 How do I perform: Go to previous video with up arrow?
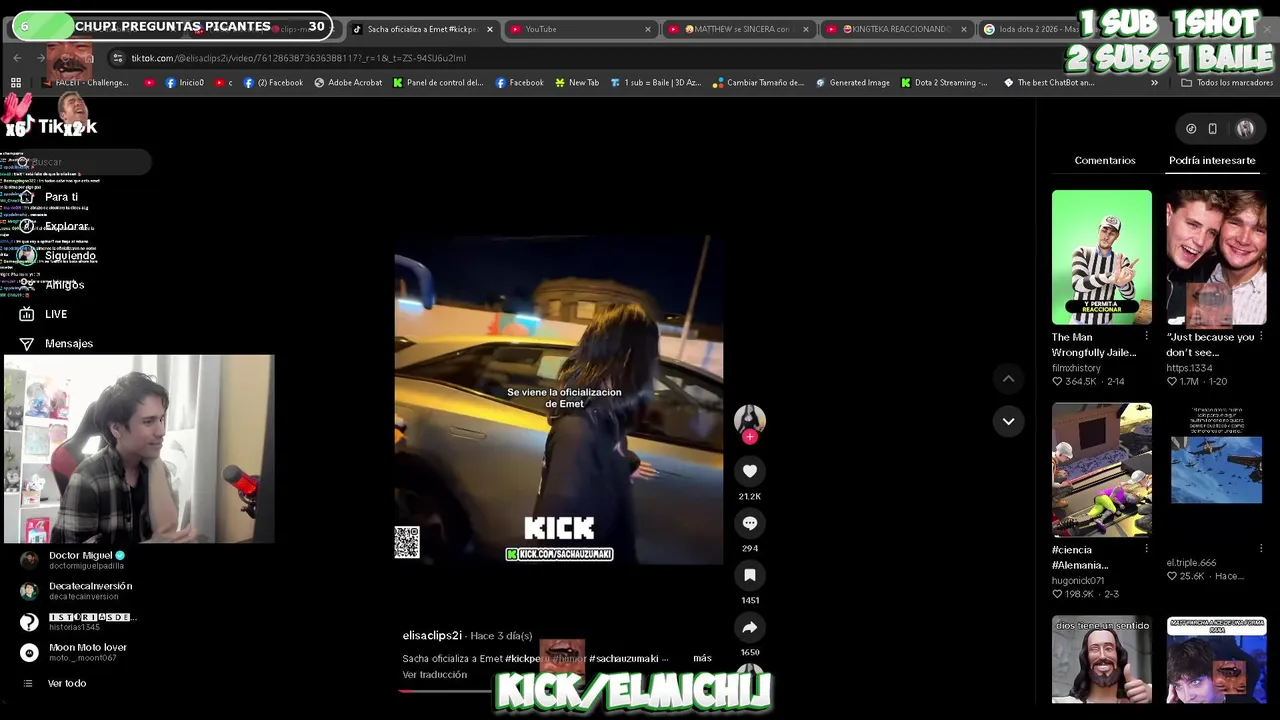pyautogui.click(x=1008, y=378)
